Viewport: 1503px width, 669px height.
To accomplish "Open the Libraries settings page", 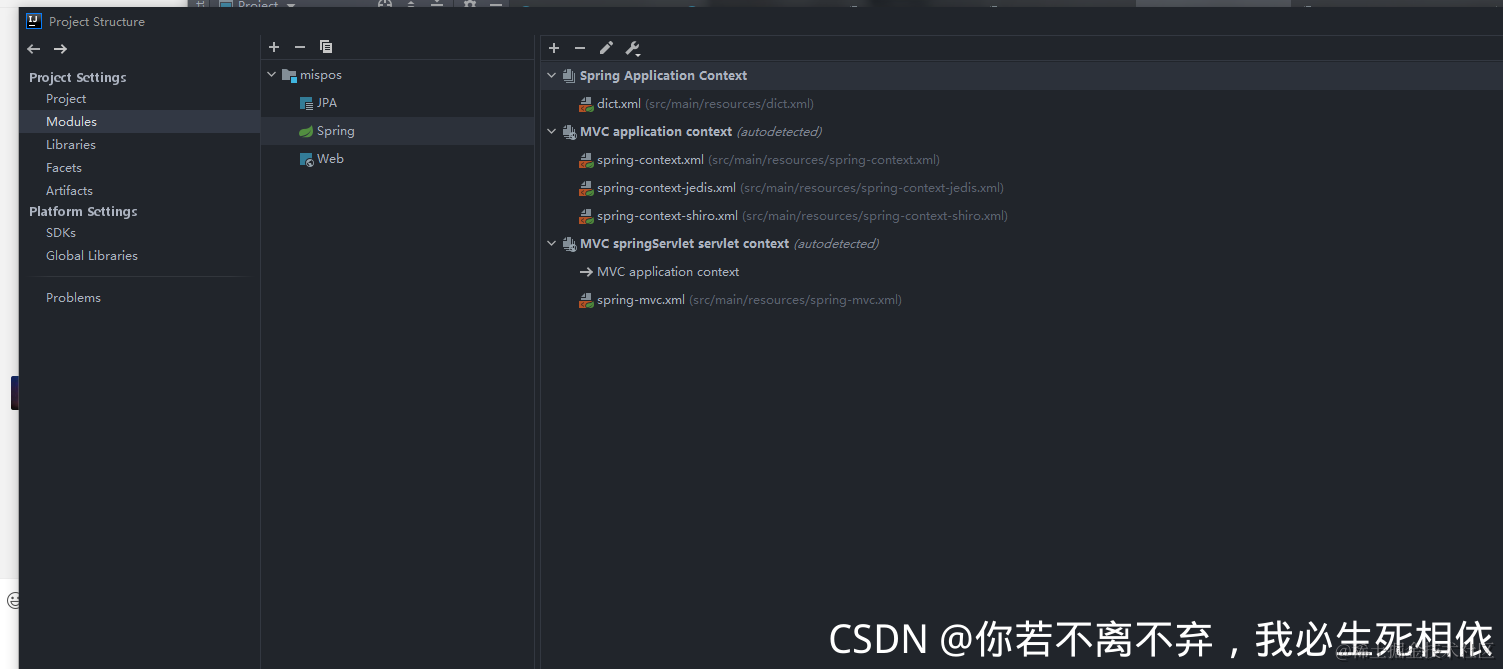I will pyautogui.click(x=71, y=145).
